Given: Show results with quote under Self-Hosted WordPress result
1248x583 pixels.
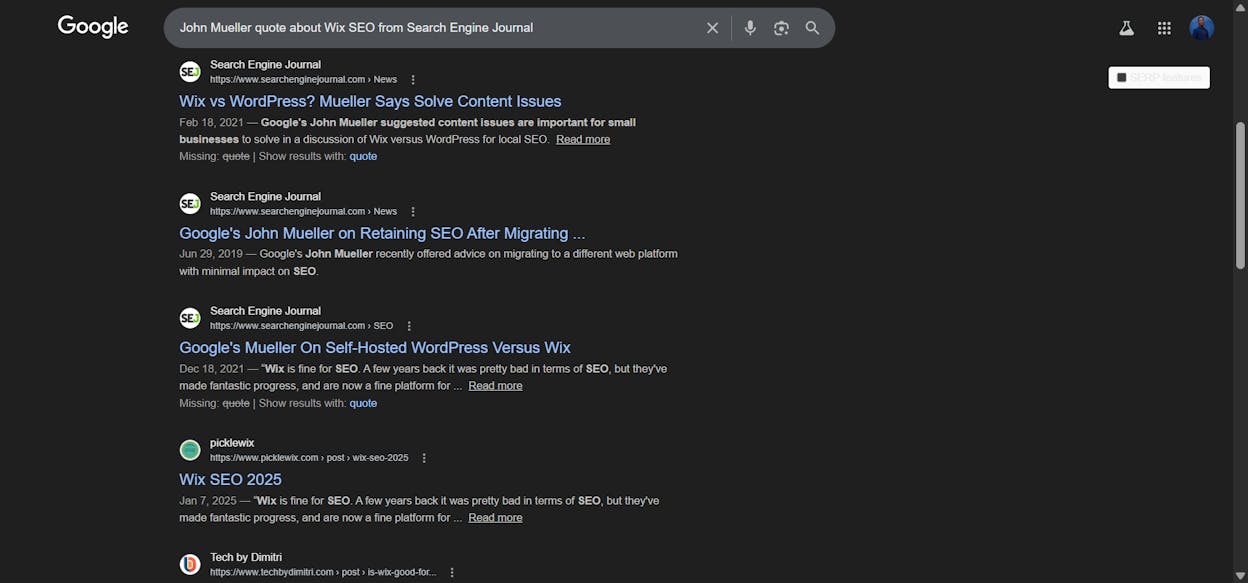Looking at the screenshot, I should pyautogui.click(x=363, y=403).
